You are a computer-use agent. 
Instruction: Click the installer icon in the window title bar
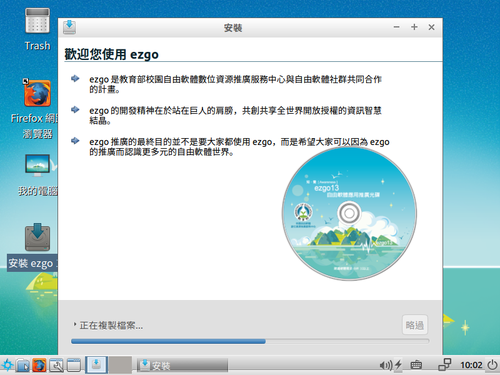click(x=69, y=27)
